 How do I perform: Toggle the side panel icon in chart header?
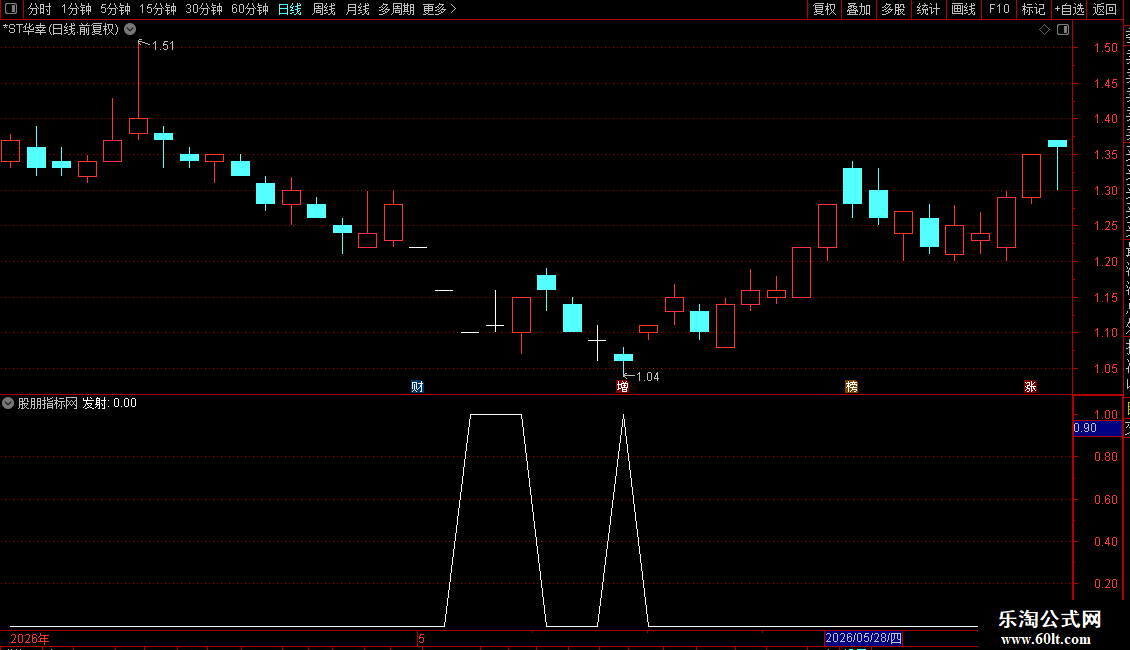pyautogui.click(x=1063, y=30)
